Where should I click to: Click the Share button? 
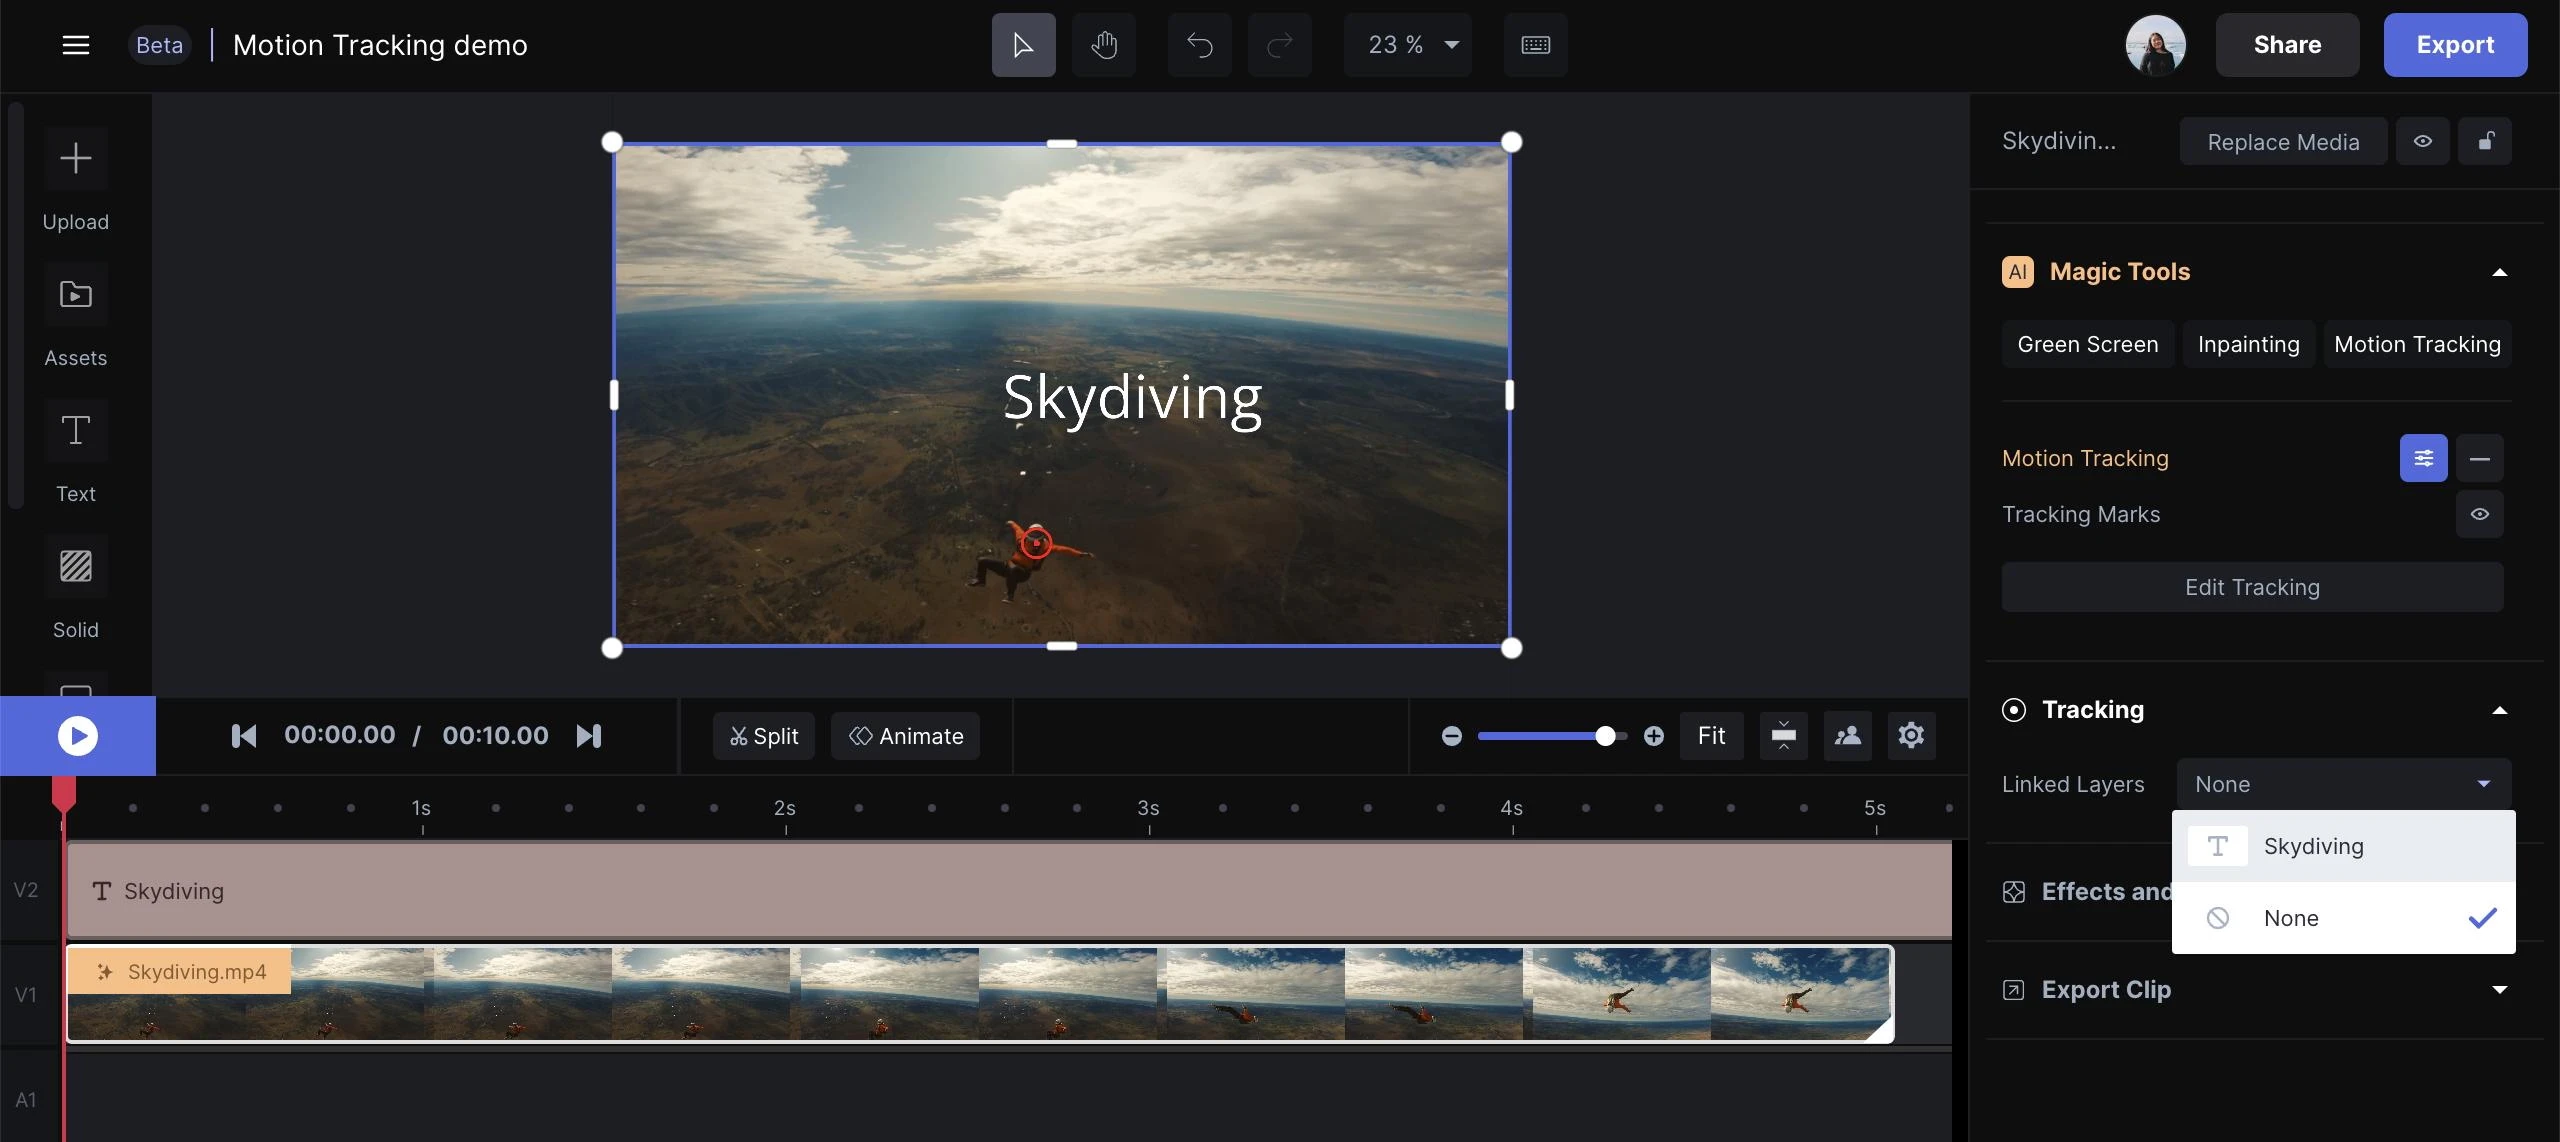2287,45
